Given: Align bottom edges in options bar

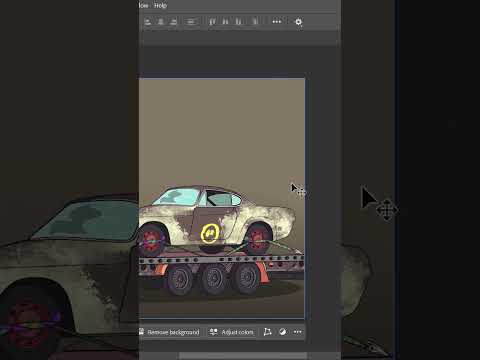Looking at the screenshot, I should click(238, 22).
